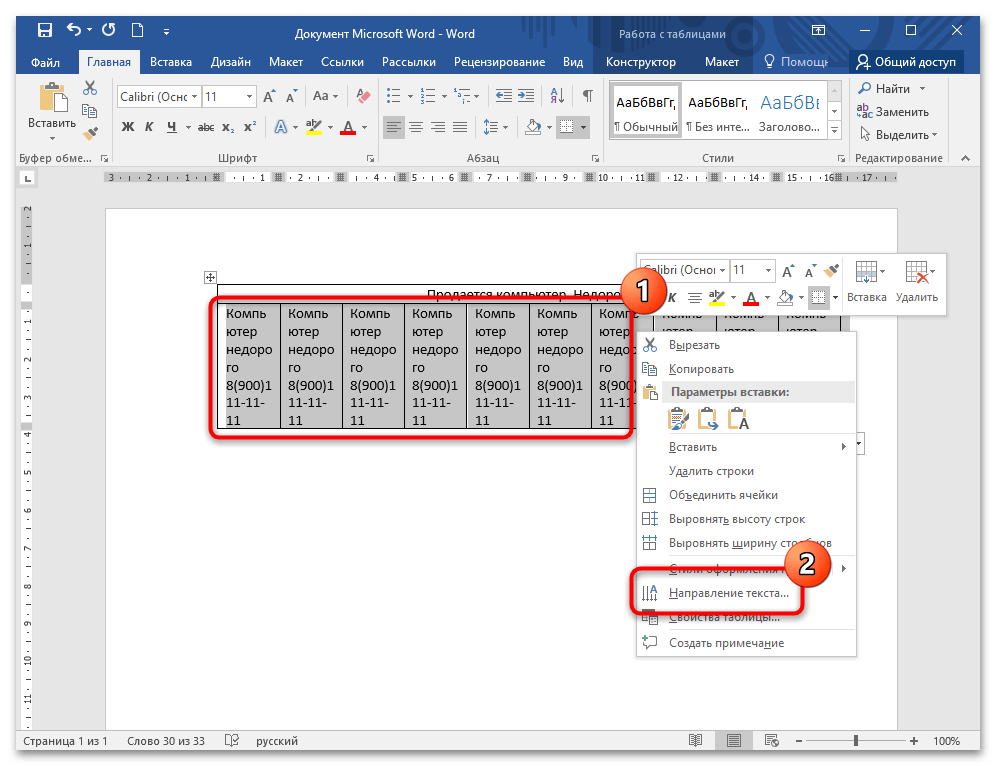The height and width of the screenshot is (766, 996).
Task: Apply strikethrough formatting
Action: pyautogui.click(x=206, y=127)
